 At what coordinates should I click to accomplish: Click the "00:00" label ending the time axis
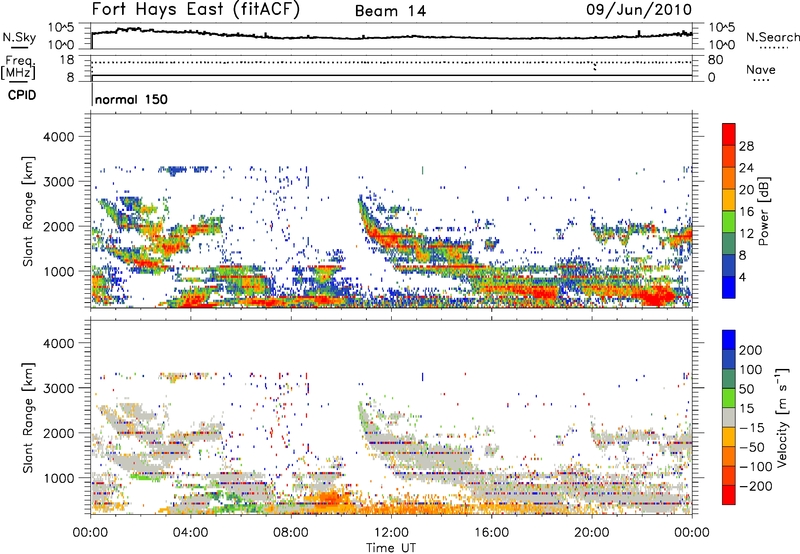coord(692,533)
